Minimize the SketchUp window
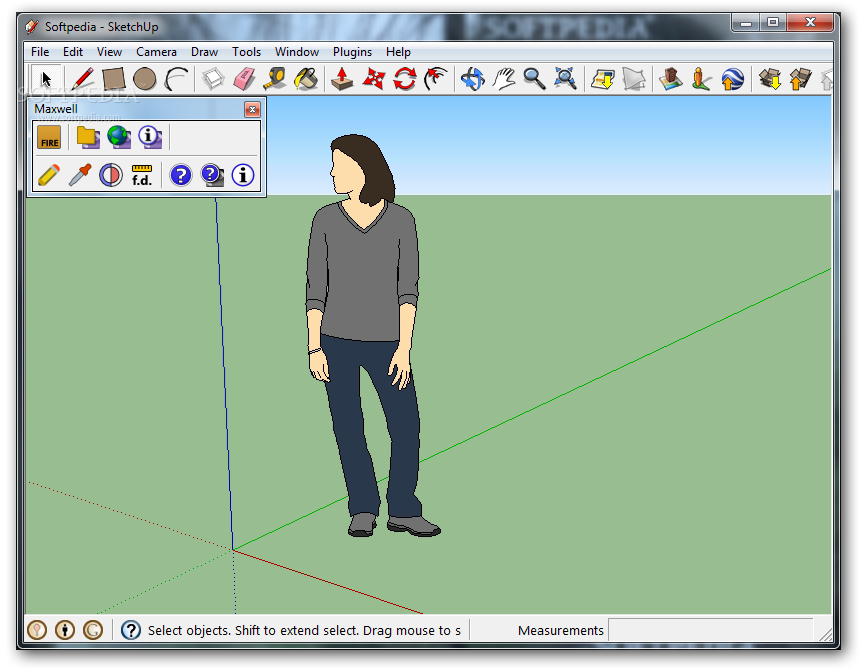 pos(746,23)
